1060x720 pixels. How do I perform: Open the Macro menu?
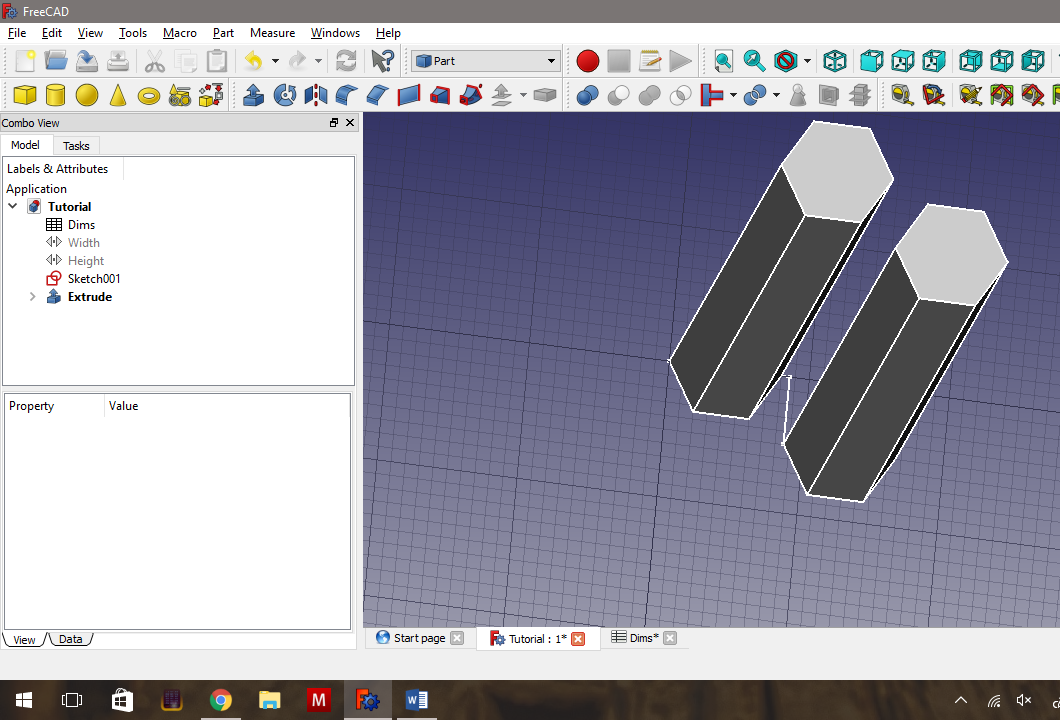[179, 32]
